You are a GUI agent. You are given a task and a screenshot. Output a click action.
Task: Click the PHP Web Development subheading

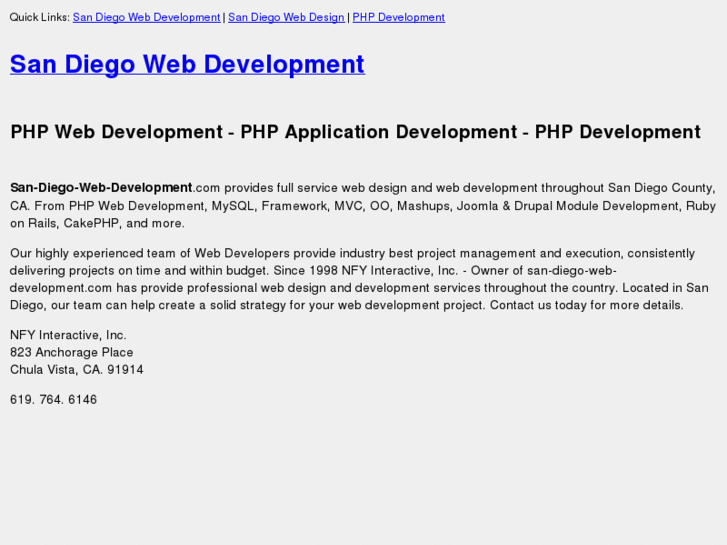click(355, 132)
